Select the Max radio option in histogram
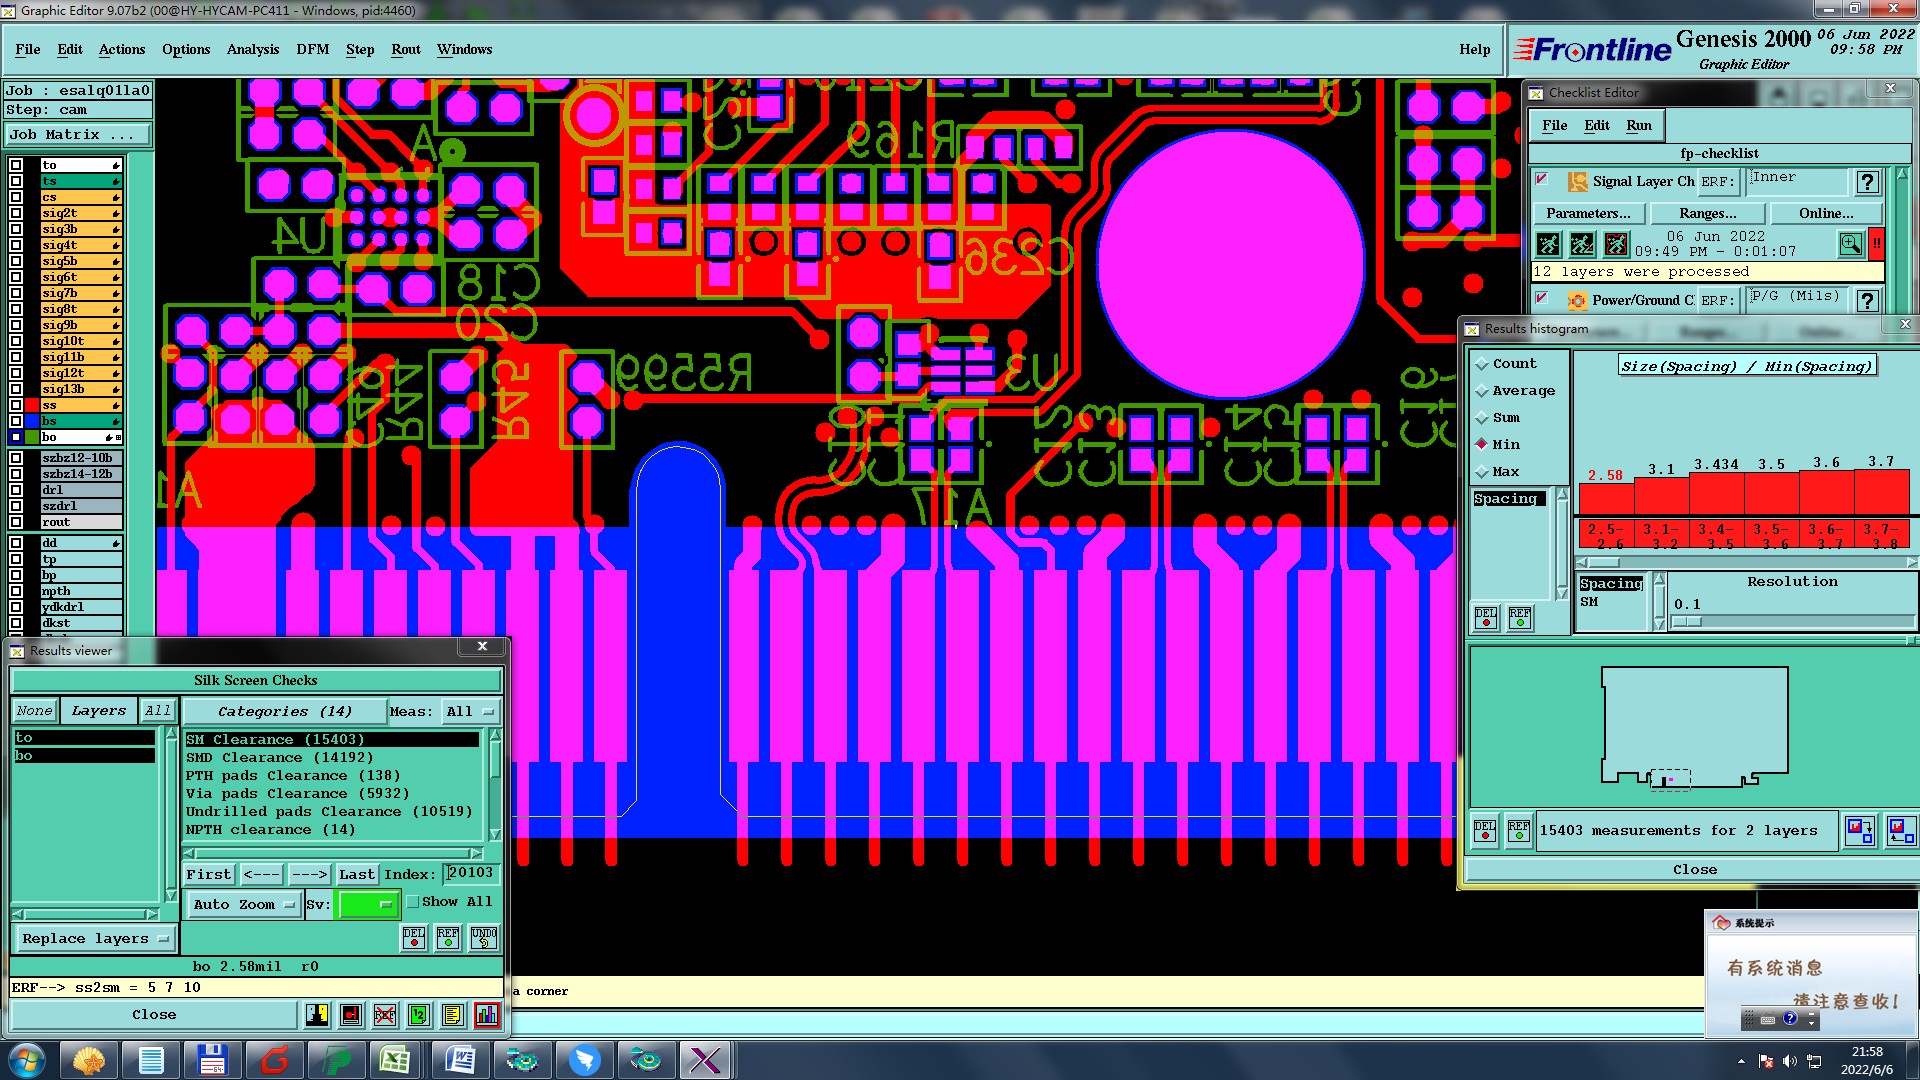The image size is (1920, 1080). [x=1482, y=472]
